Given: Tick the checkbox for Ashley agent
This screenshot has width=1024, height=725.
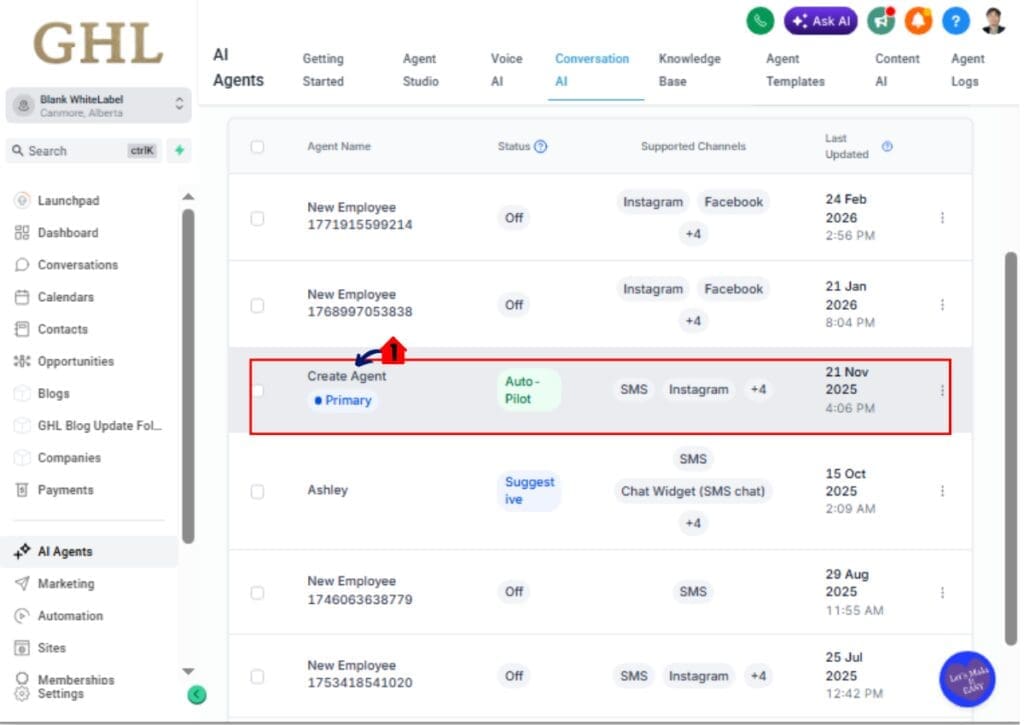Looking at the screenshot, I should [x=257, y=491].
